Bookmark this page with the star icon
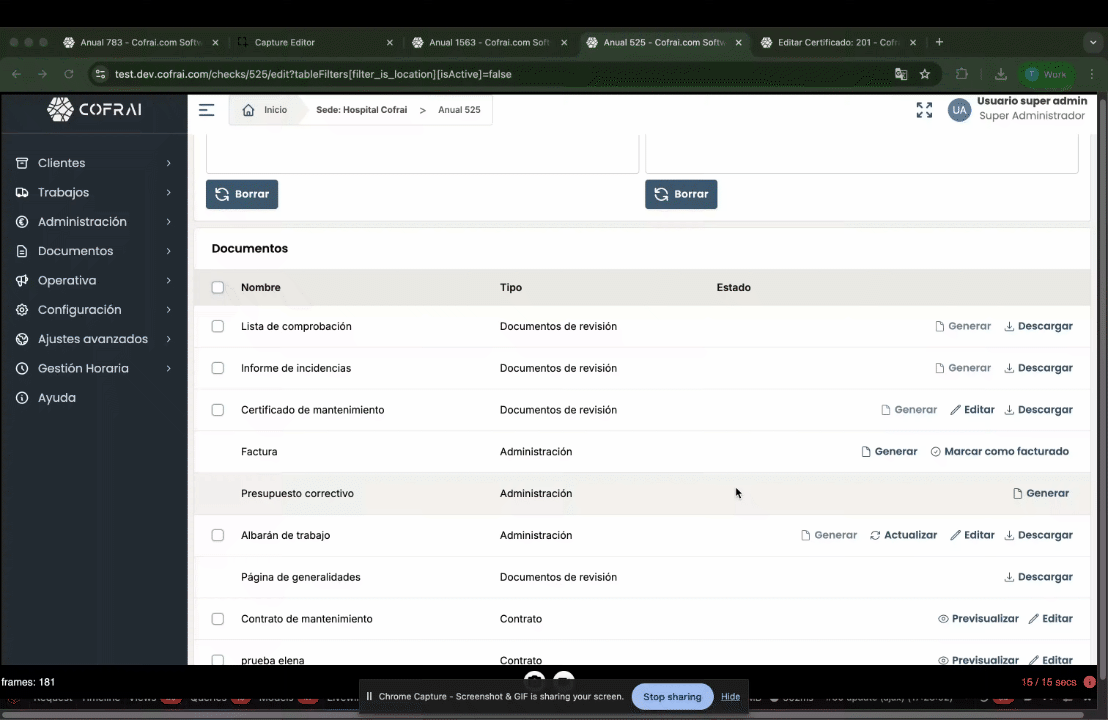Viewport: 1108px width, 720px height. (x=925, y=74)
